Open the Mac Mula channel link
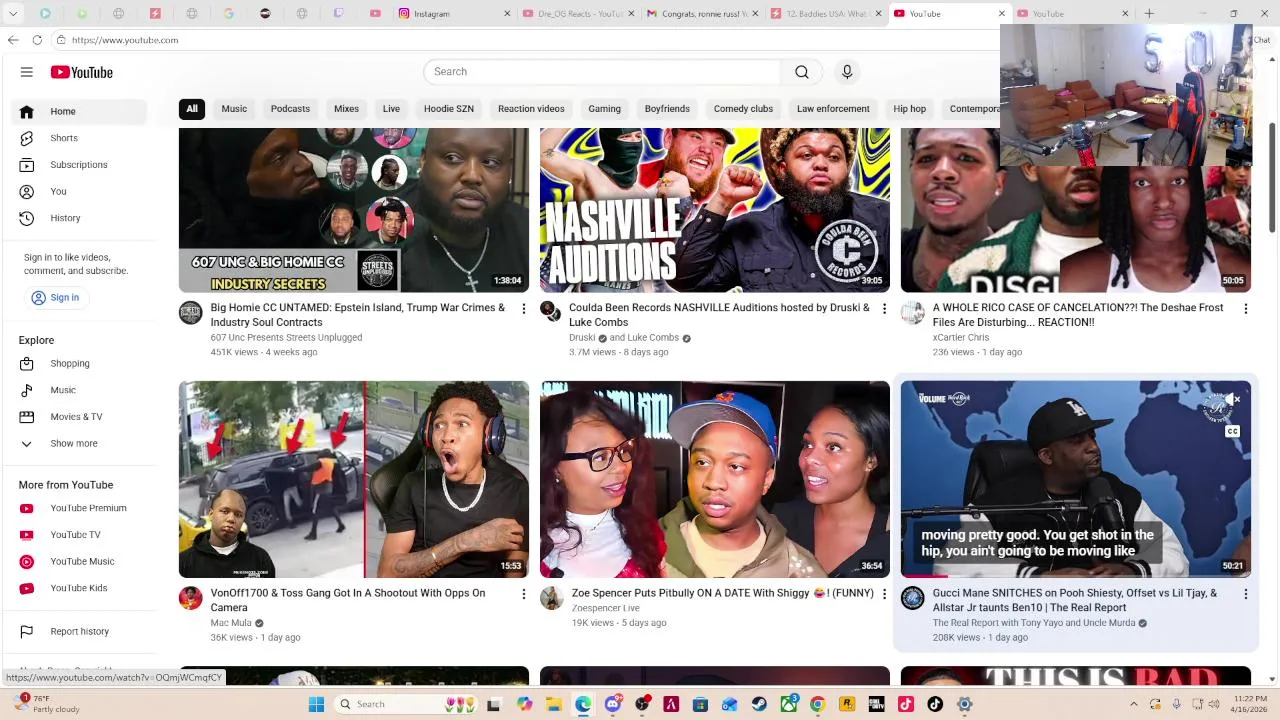 231,623
